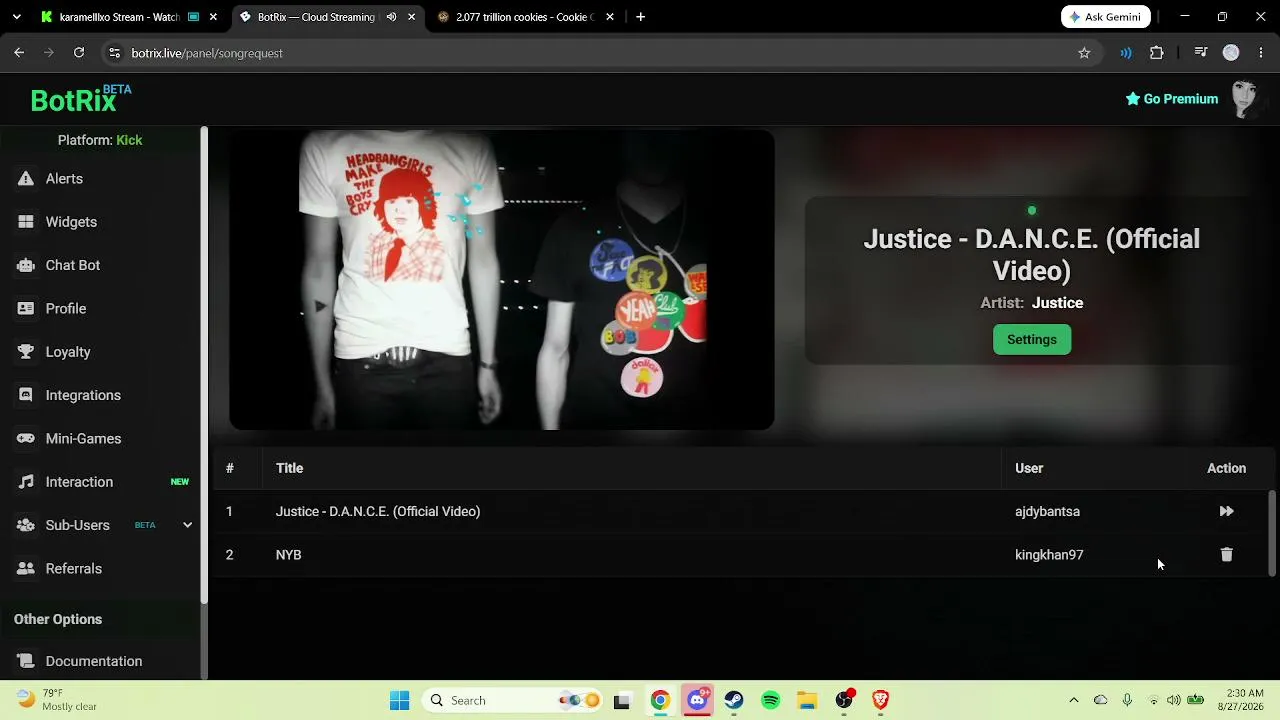
Task: Open a new browser tab
Action: coord(640,17)
